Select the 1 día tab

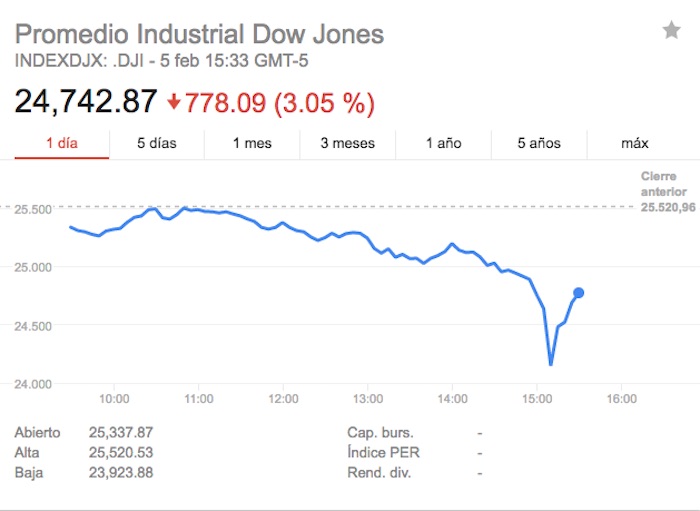62,143
